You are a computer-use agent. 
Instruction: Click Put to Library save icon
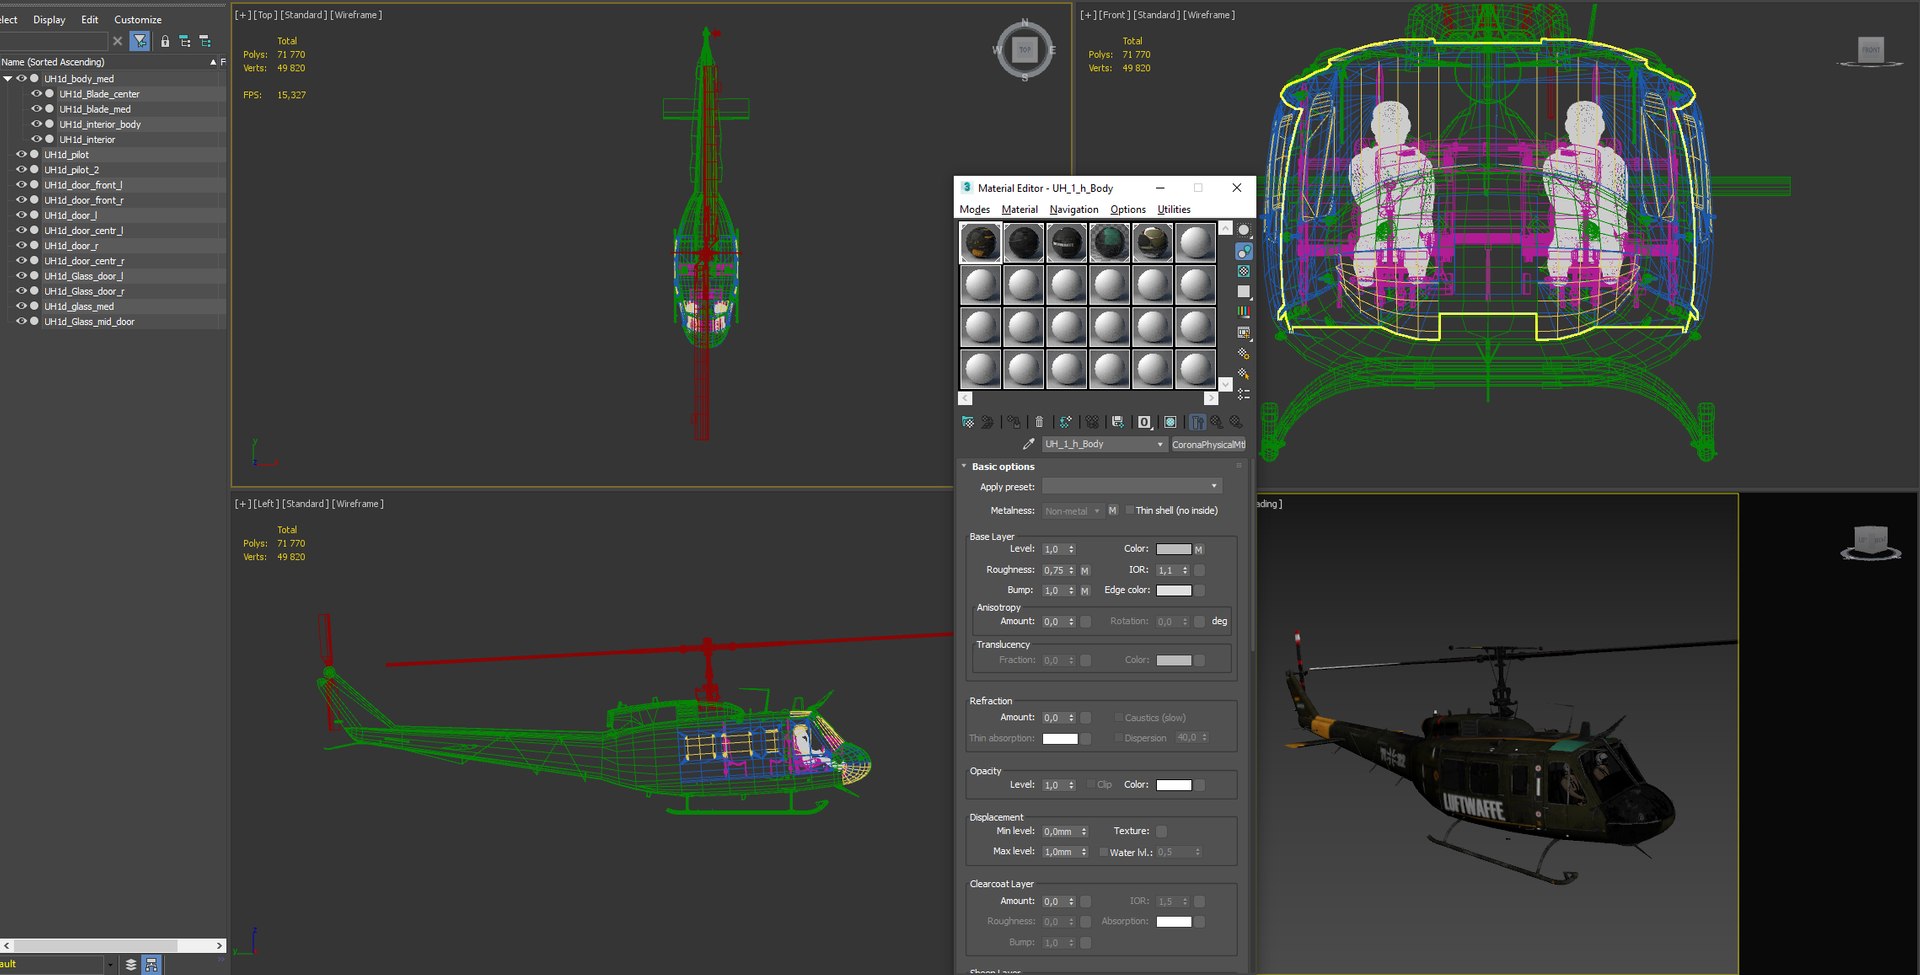coord(1118,422)
